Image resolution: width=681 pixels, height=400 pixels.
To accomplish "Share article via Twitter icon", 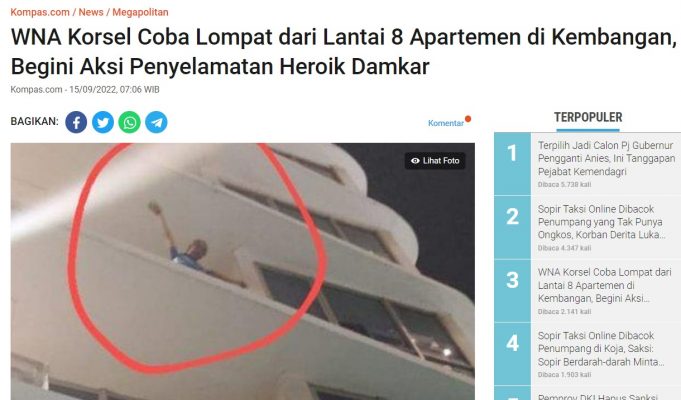I will point(103,122).
